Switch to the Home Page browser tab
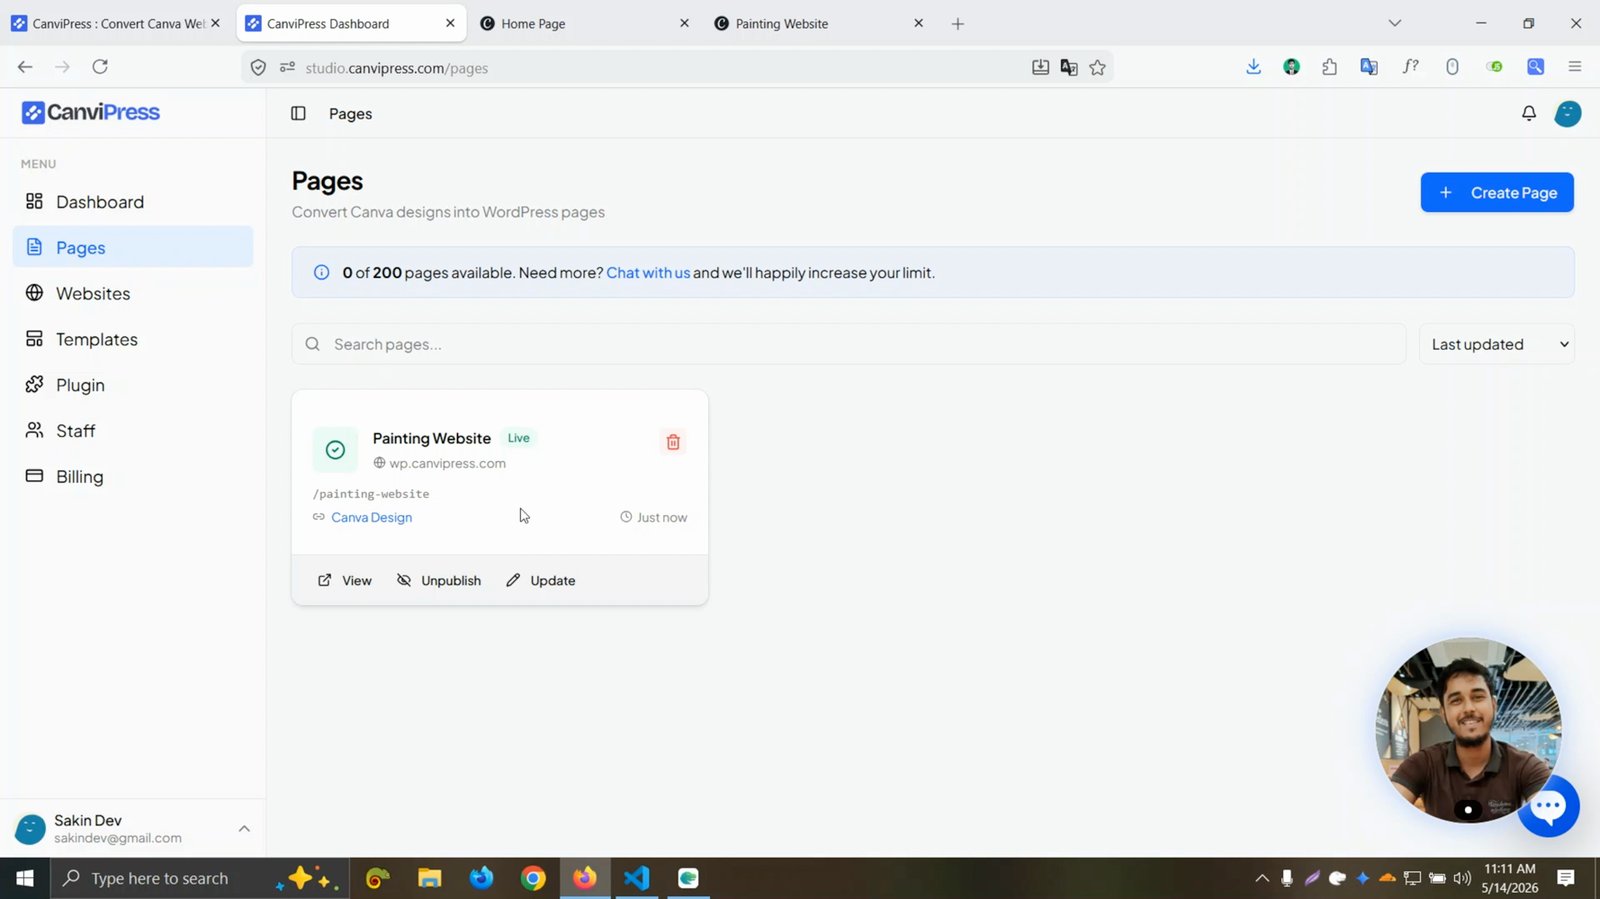Viewport: 1600px width, 899px height. 585,23
